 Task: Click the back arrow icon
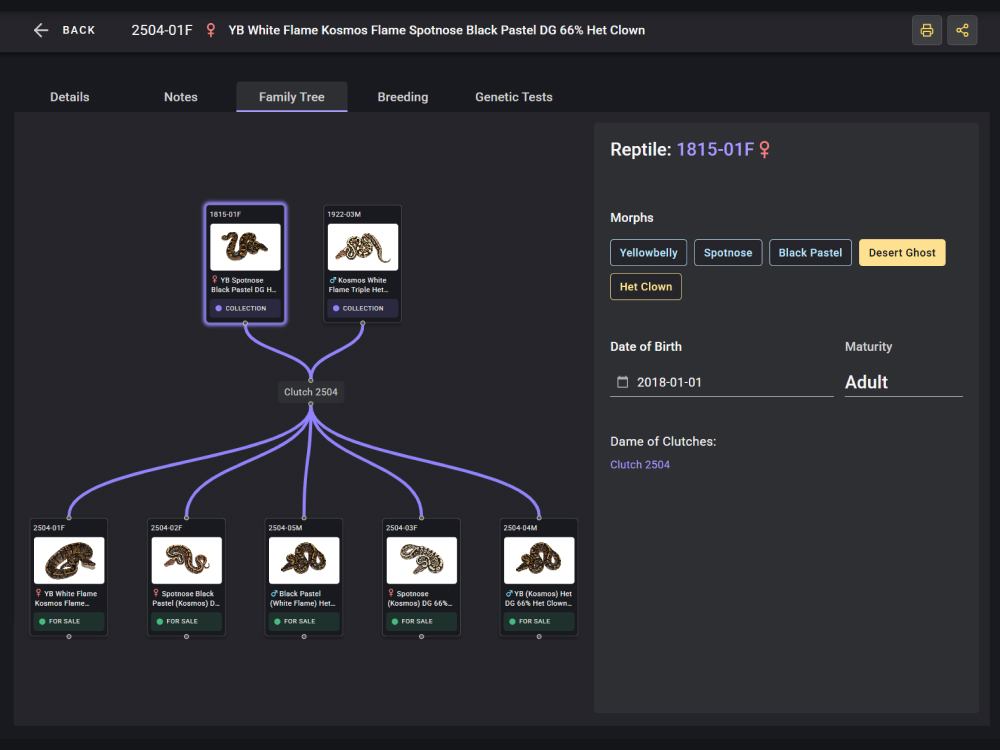(41, 30)
